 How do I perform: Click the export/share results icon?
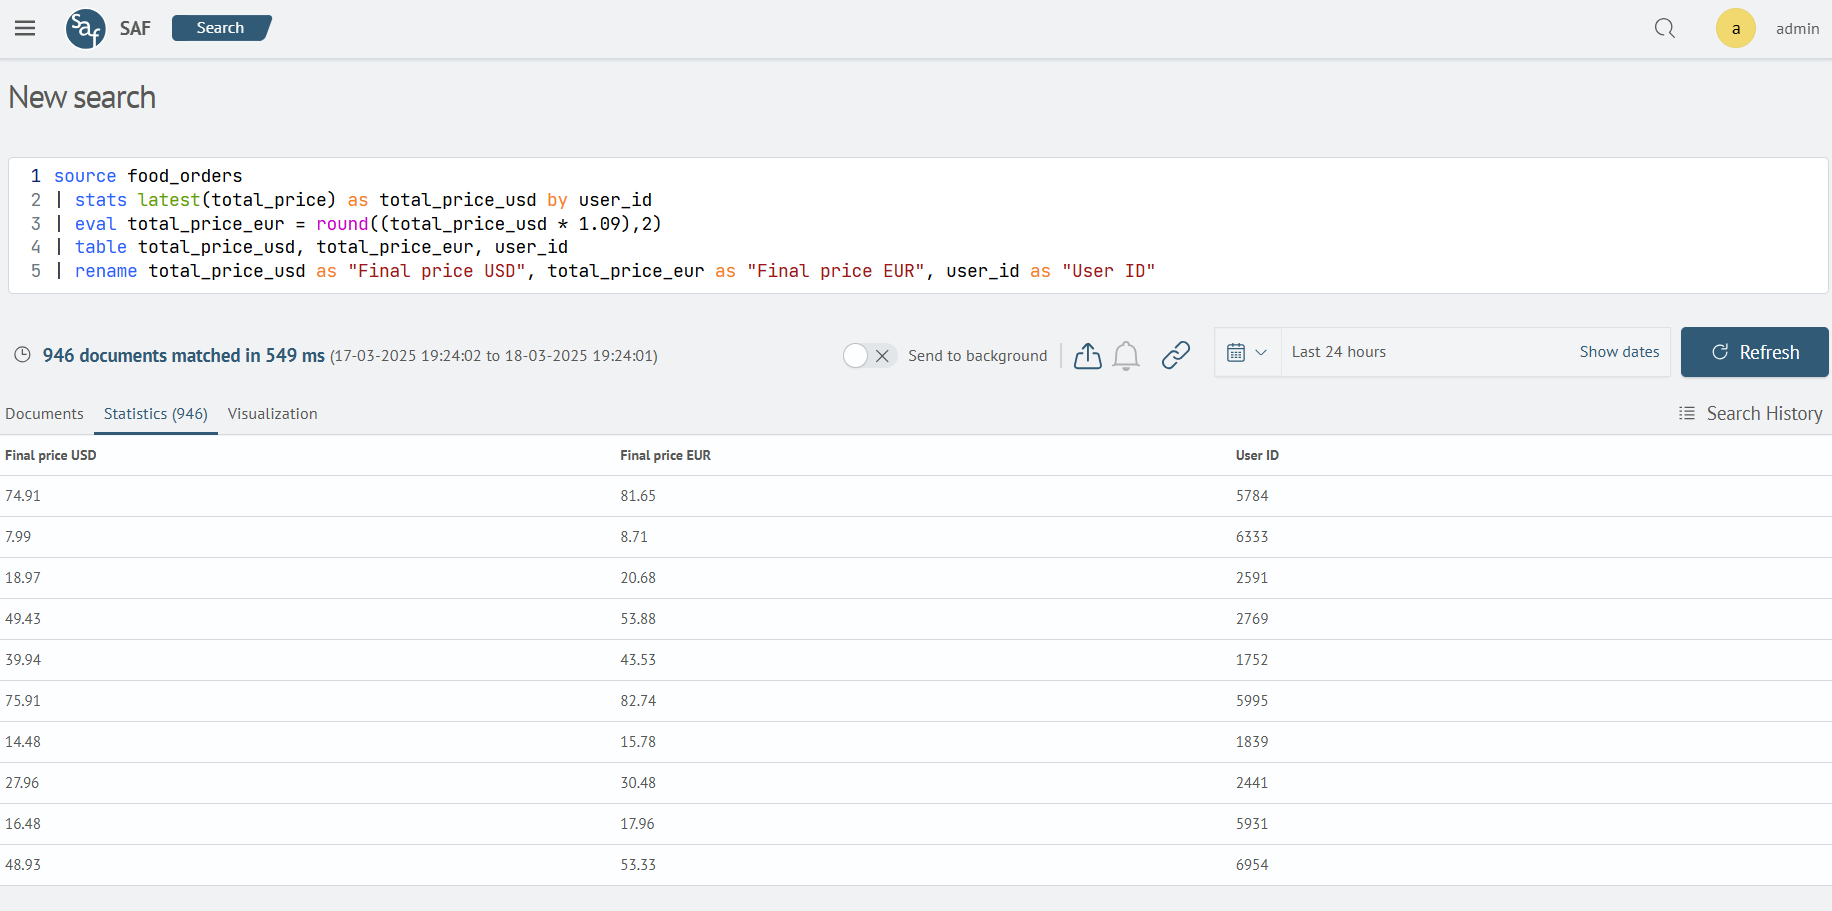click(x=1088, y=355)
